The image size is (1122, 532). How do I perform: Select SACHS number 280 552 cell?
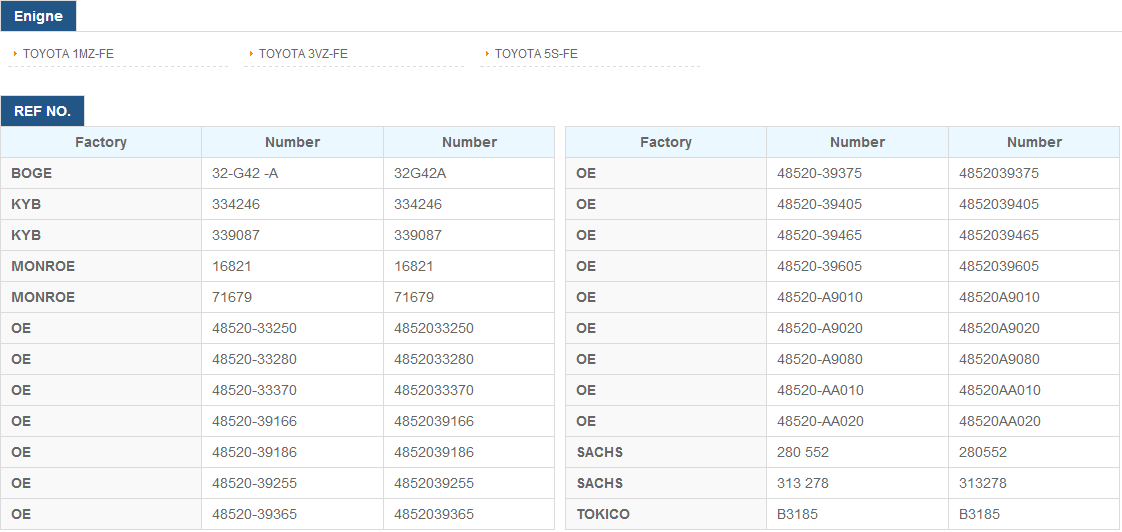click(858, 453)
